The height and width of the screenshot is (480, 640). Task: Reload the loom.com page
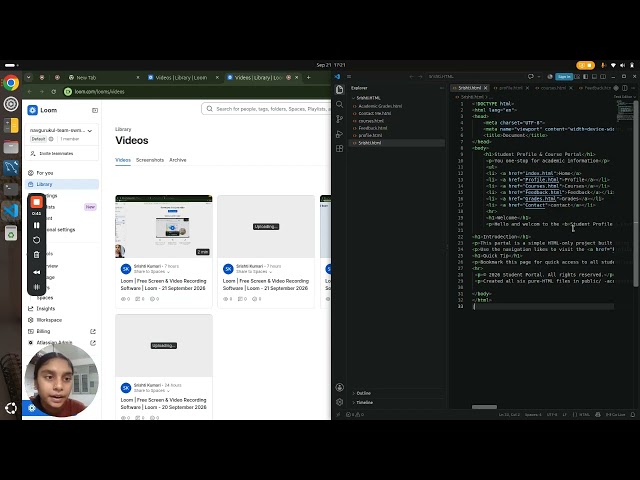54,91
